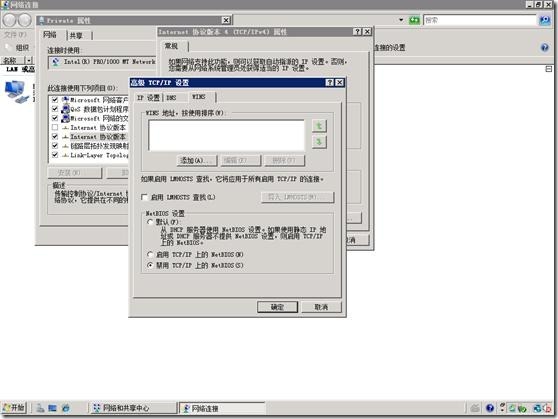This screenshot has width=558, height=419.
Task: Click inside the WINS address list box
Action: pos(226,135)
